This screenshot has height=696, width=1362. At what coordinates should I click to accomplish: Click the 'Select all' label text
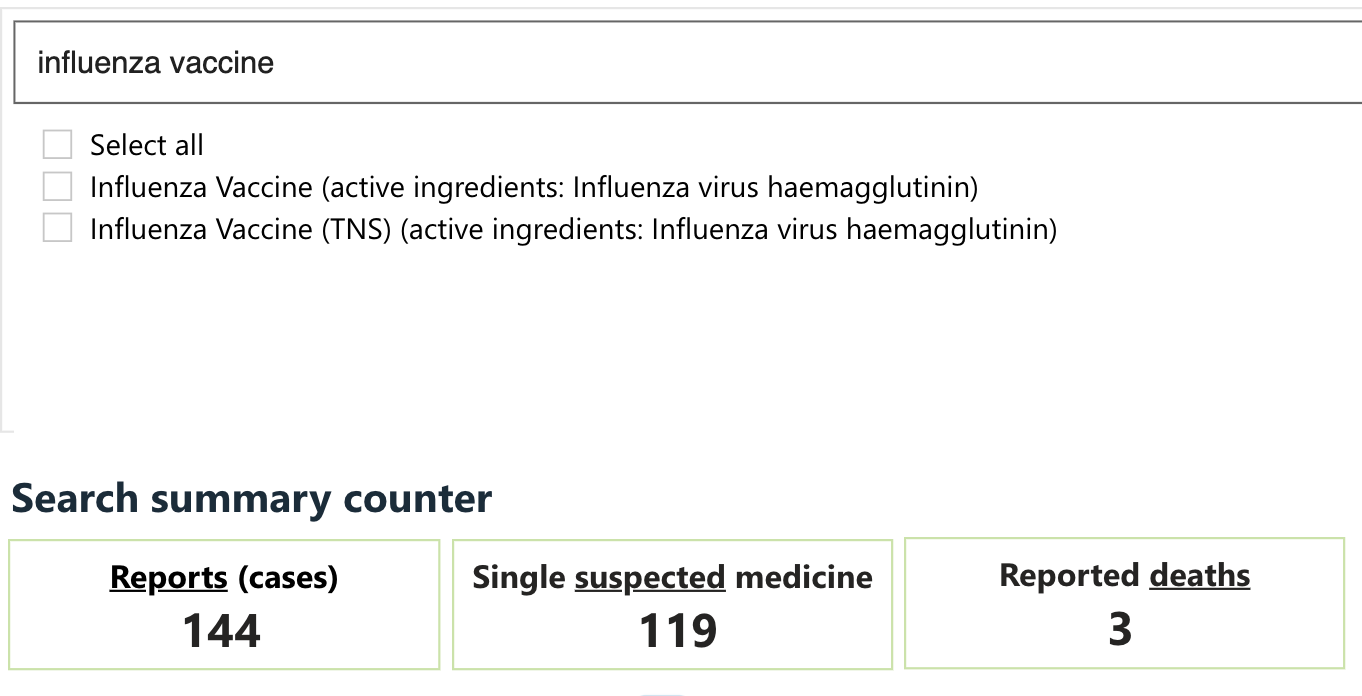click(147, 145)
